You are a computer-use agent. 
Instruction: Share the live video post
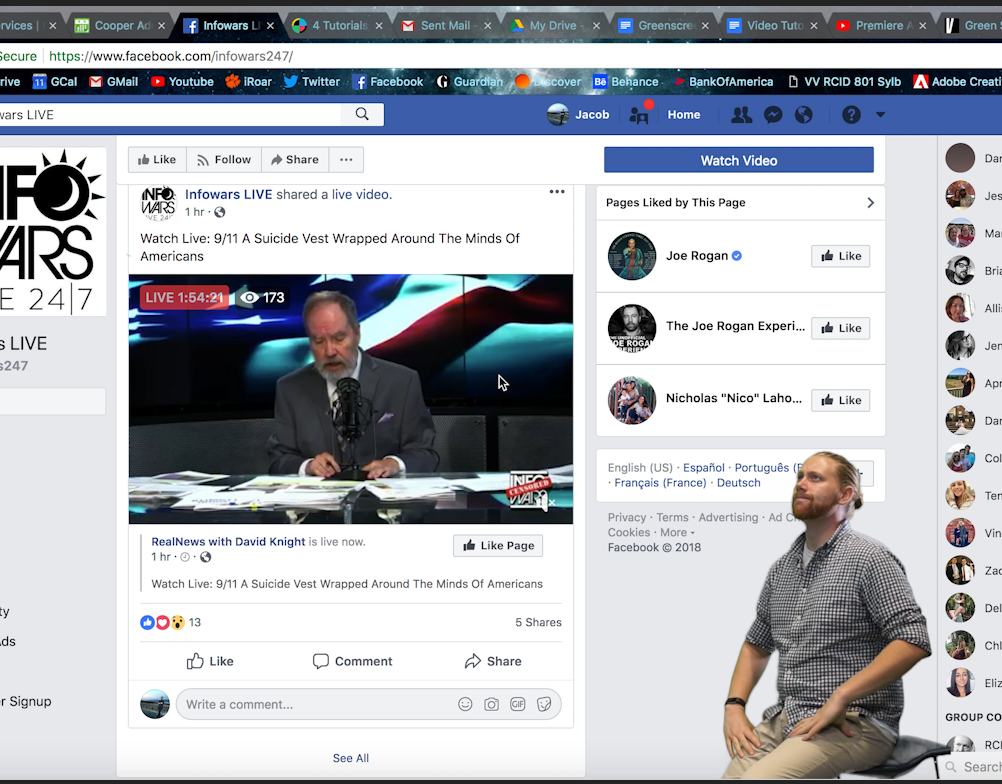click(493, 661)
